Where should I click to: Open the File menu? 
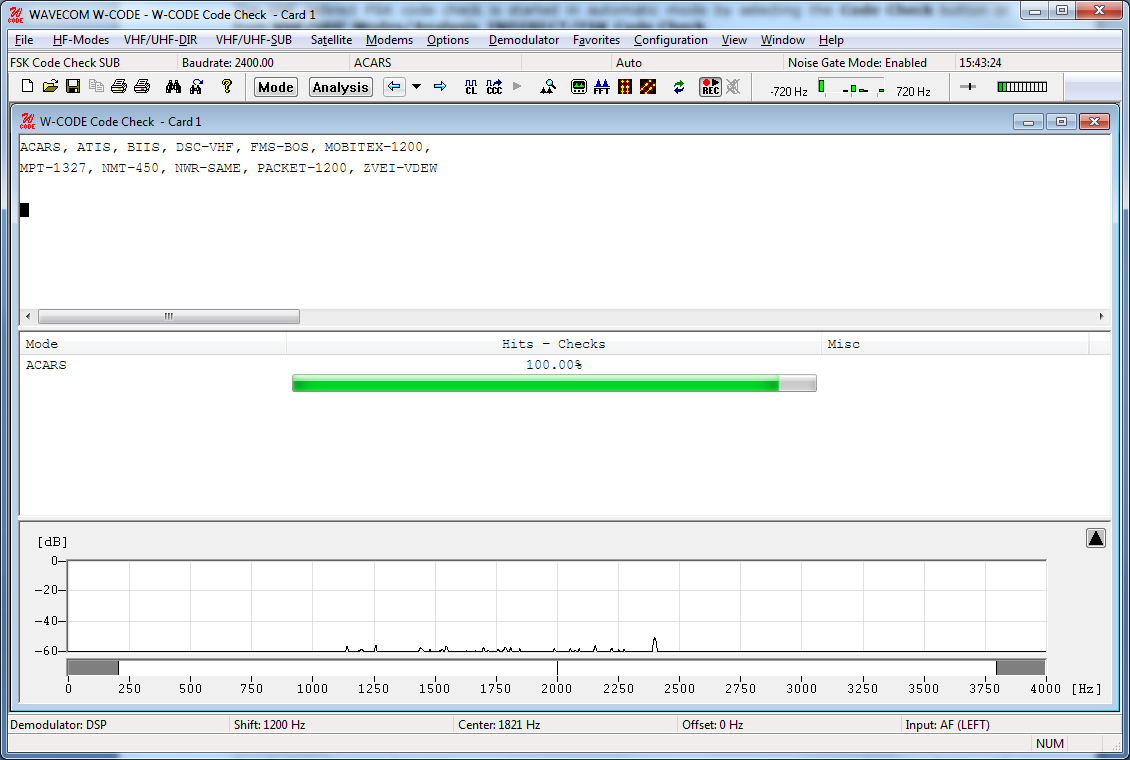[24, 40]
